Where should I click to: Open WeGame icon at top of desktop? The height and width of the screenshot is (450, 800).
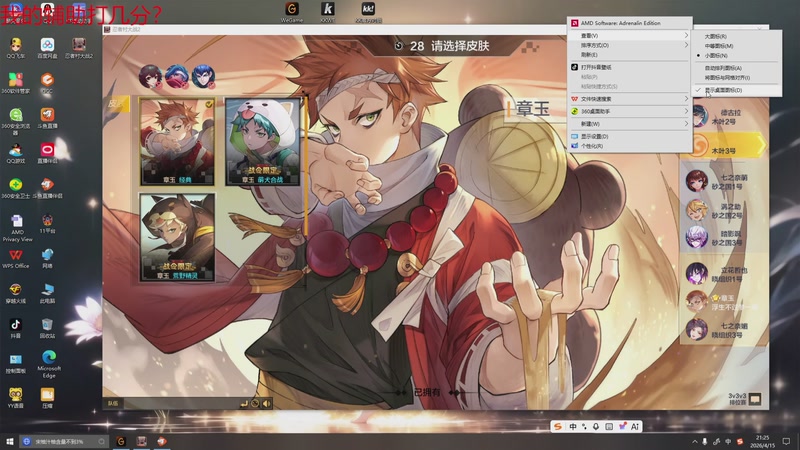(x=292, y=12)
